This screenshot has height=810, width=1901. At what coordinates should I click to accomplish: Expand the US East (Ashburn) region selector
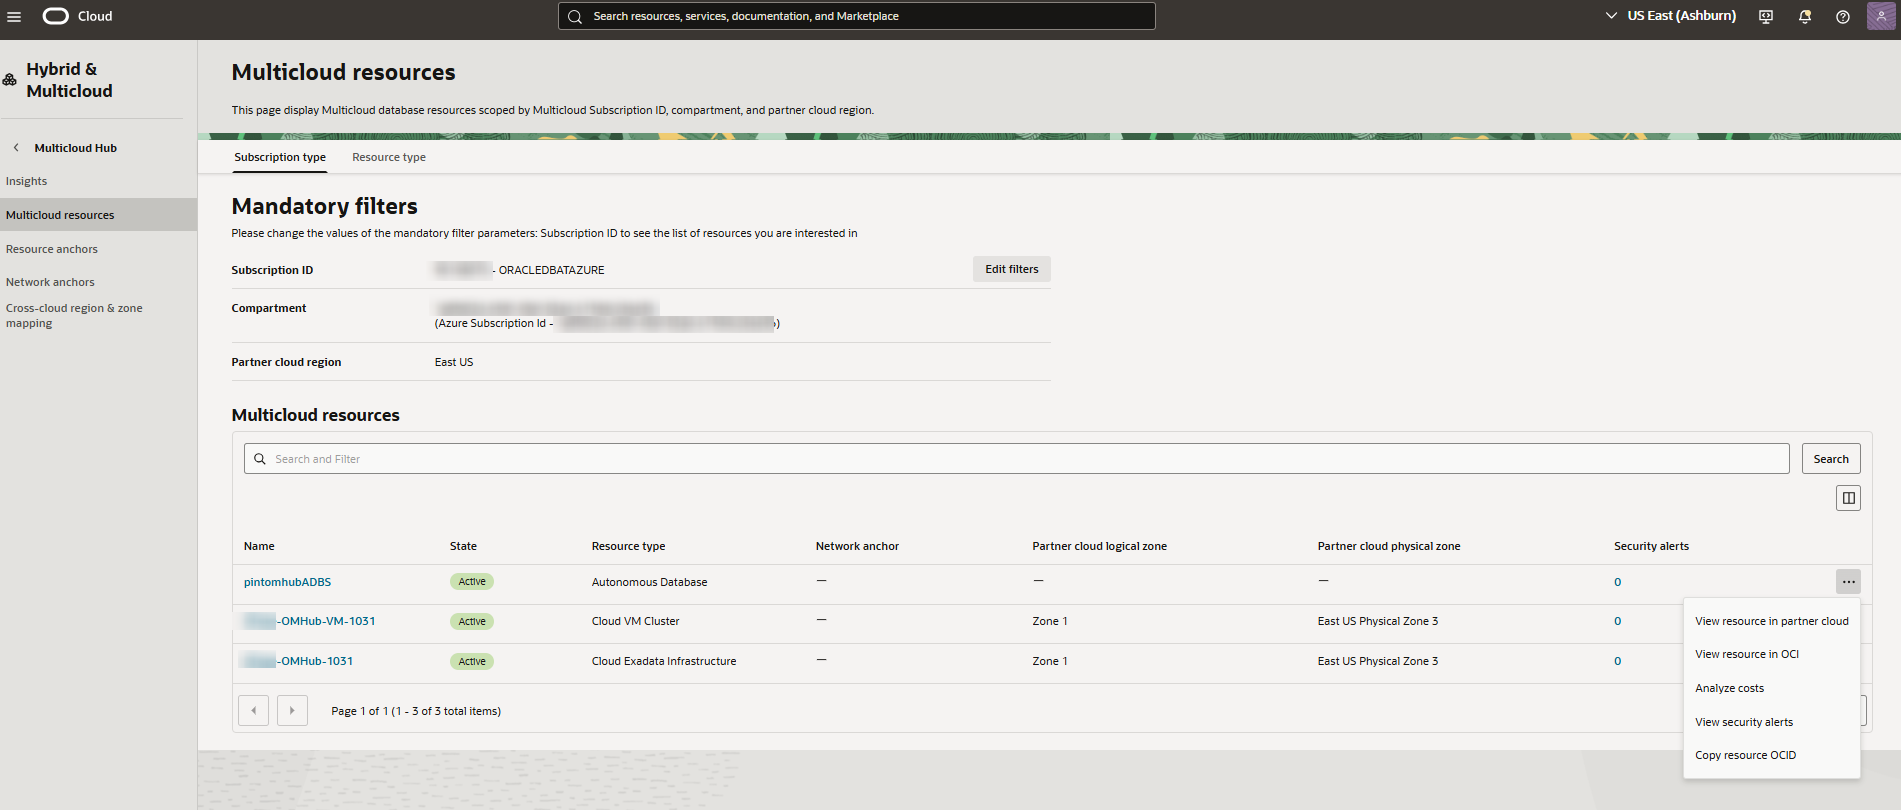(x=1670, y=16)
